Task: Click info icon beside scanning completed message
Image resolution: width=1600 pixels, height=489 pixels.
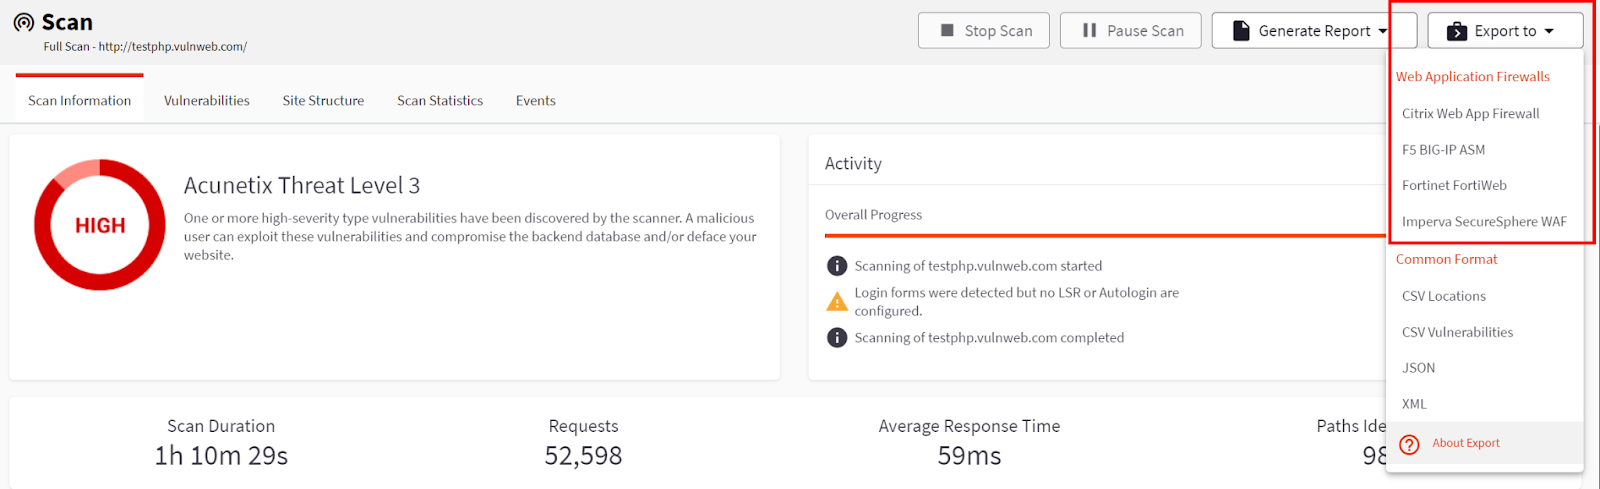Action: (837, 338)
